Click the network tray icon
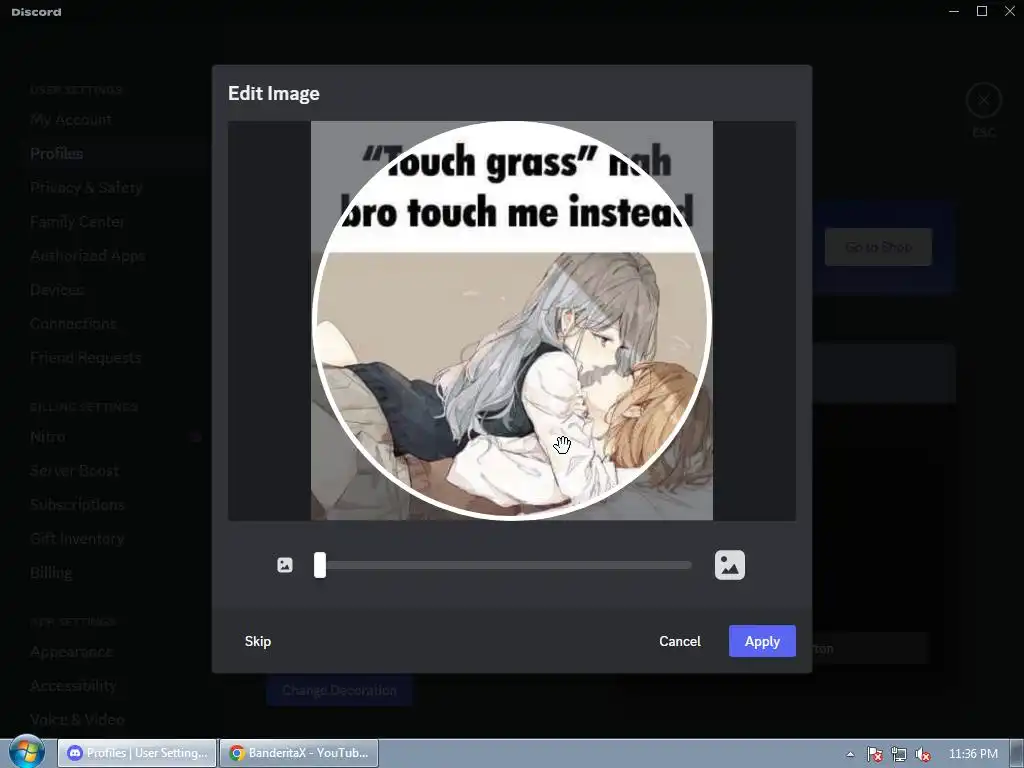 pos(899,754)
